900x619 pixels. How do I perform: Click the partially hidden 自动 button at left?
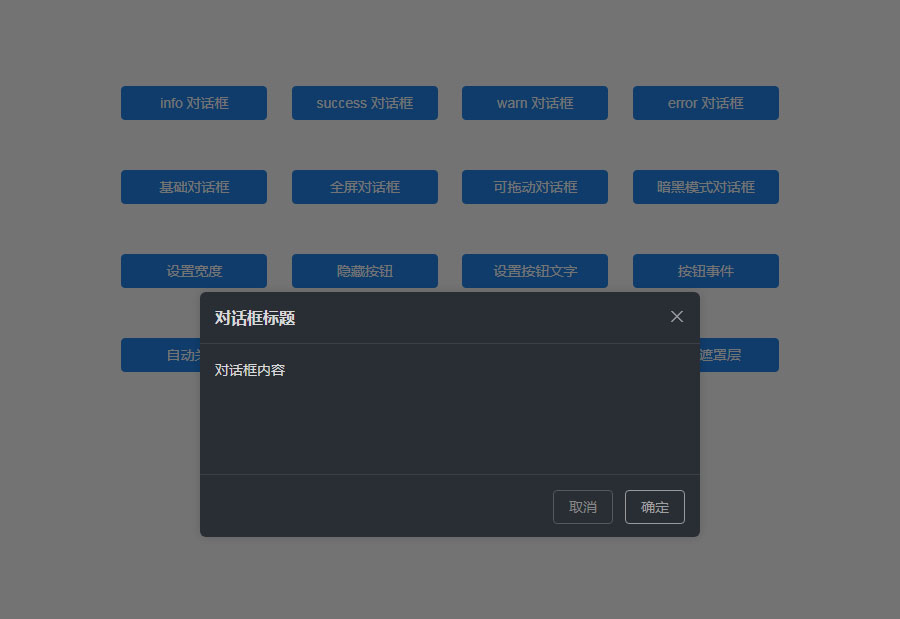coord(161,355)
